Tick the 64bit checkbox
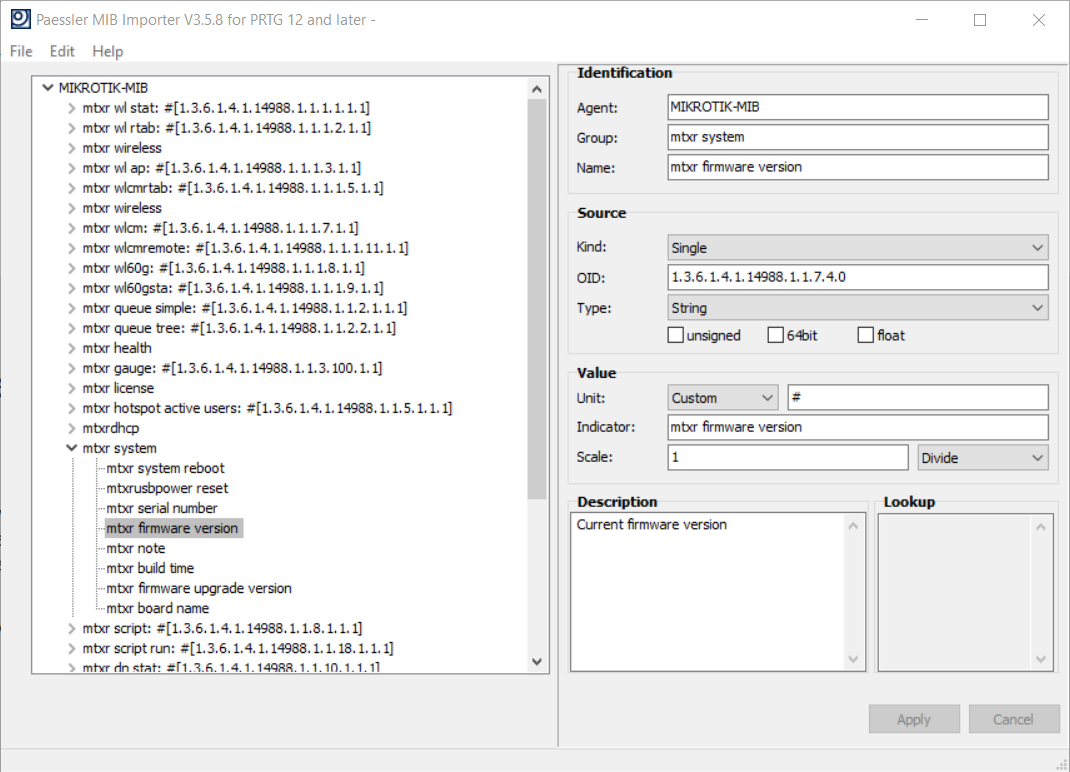Viewport: 1070px width, 772px height. (x=776, y=336)
